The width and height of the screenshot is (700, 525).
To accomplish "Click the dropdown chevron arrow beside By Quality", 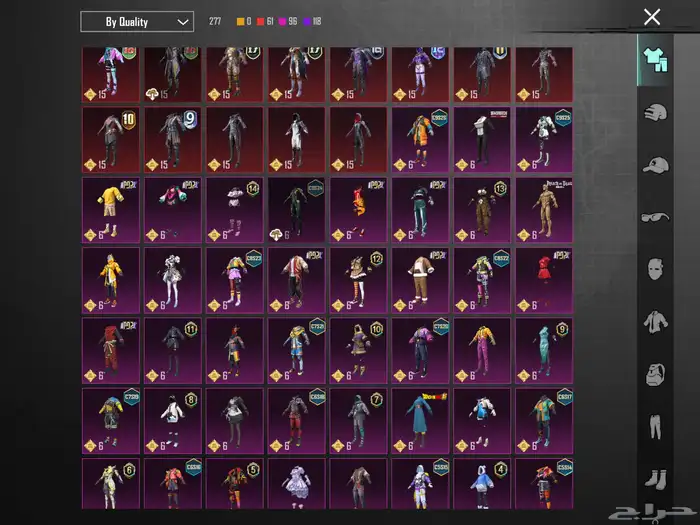I will [181, 21].
